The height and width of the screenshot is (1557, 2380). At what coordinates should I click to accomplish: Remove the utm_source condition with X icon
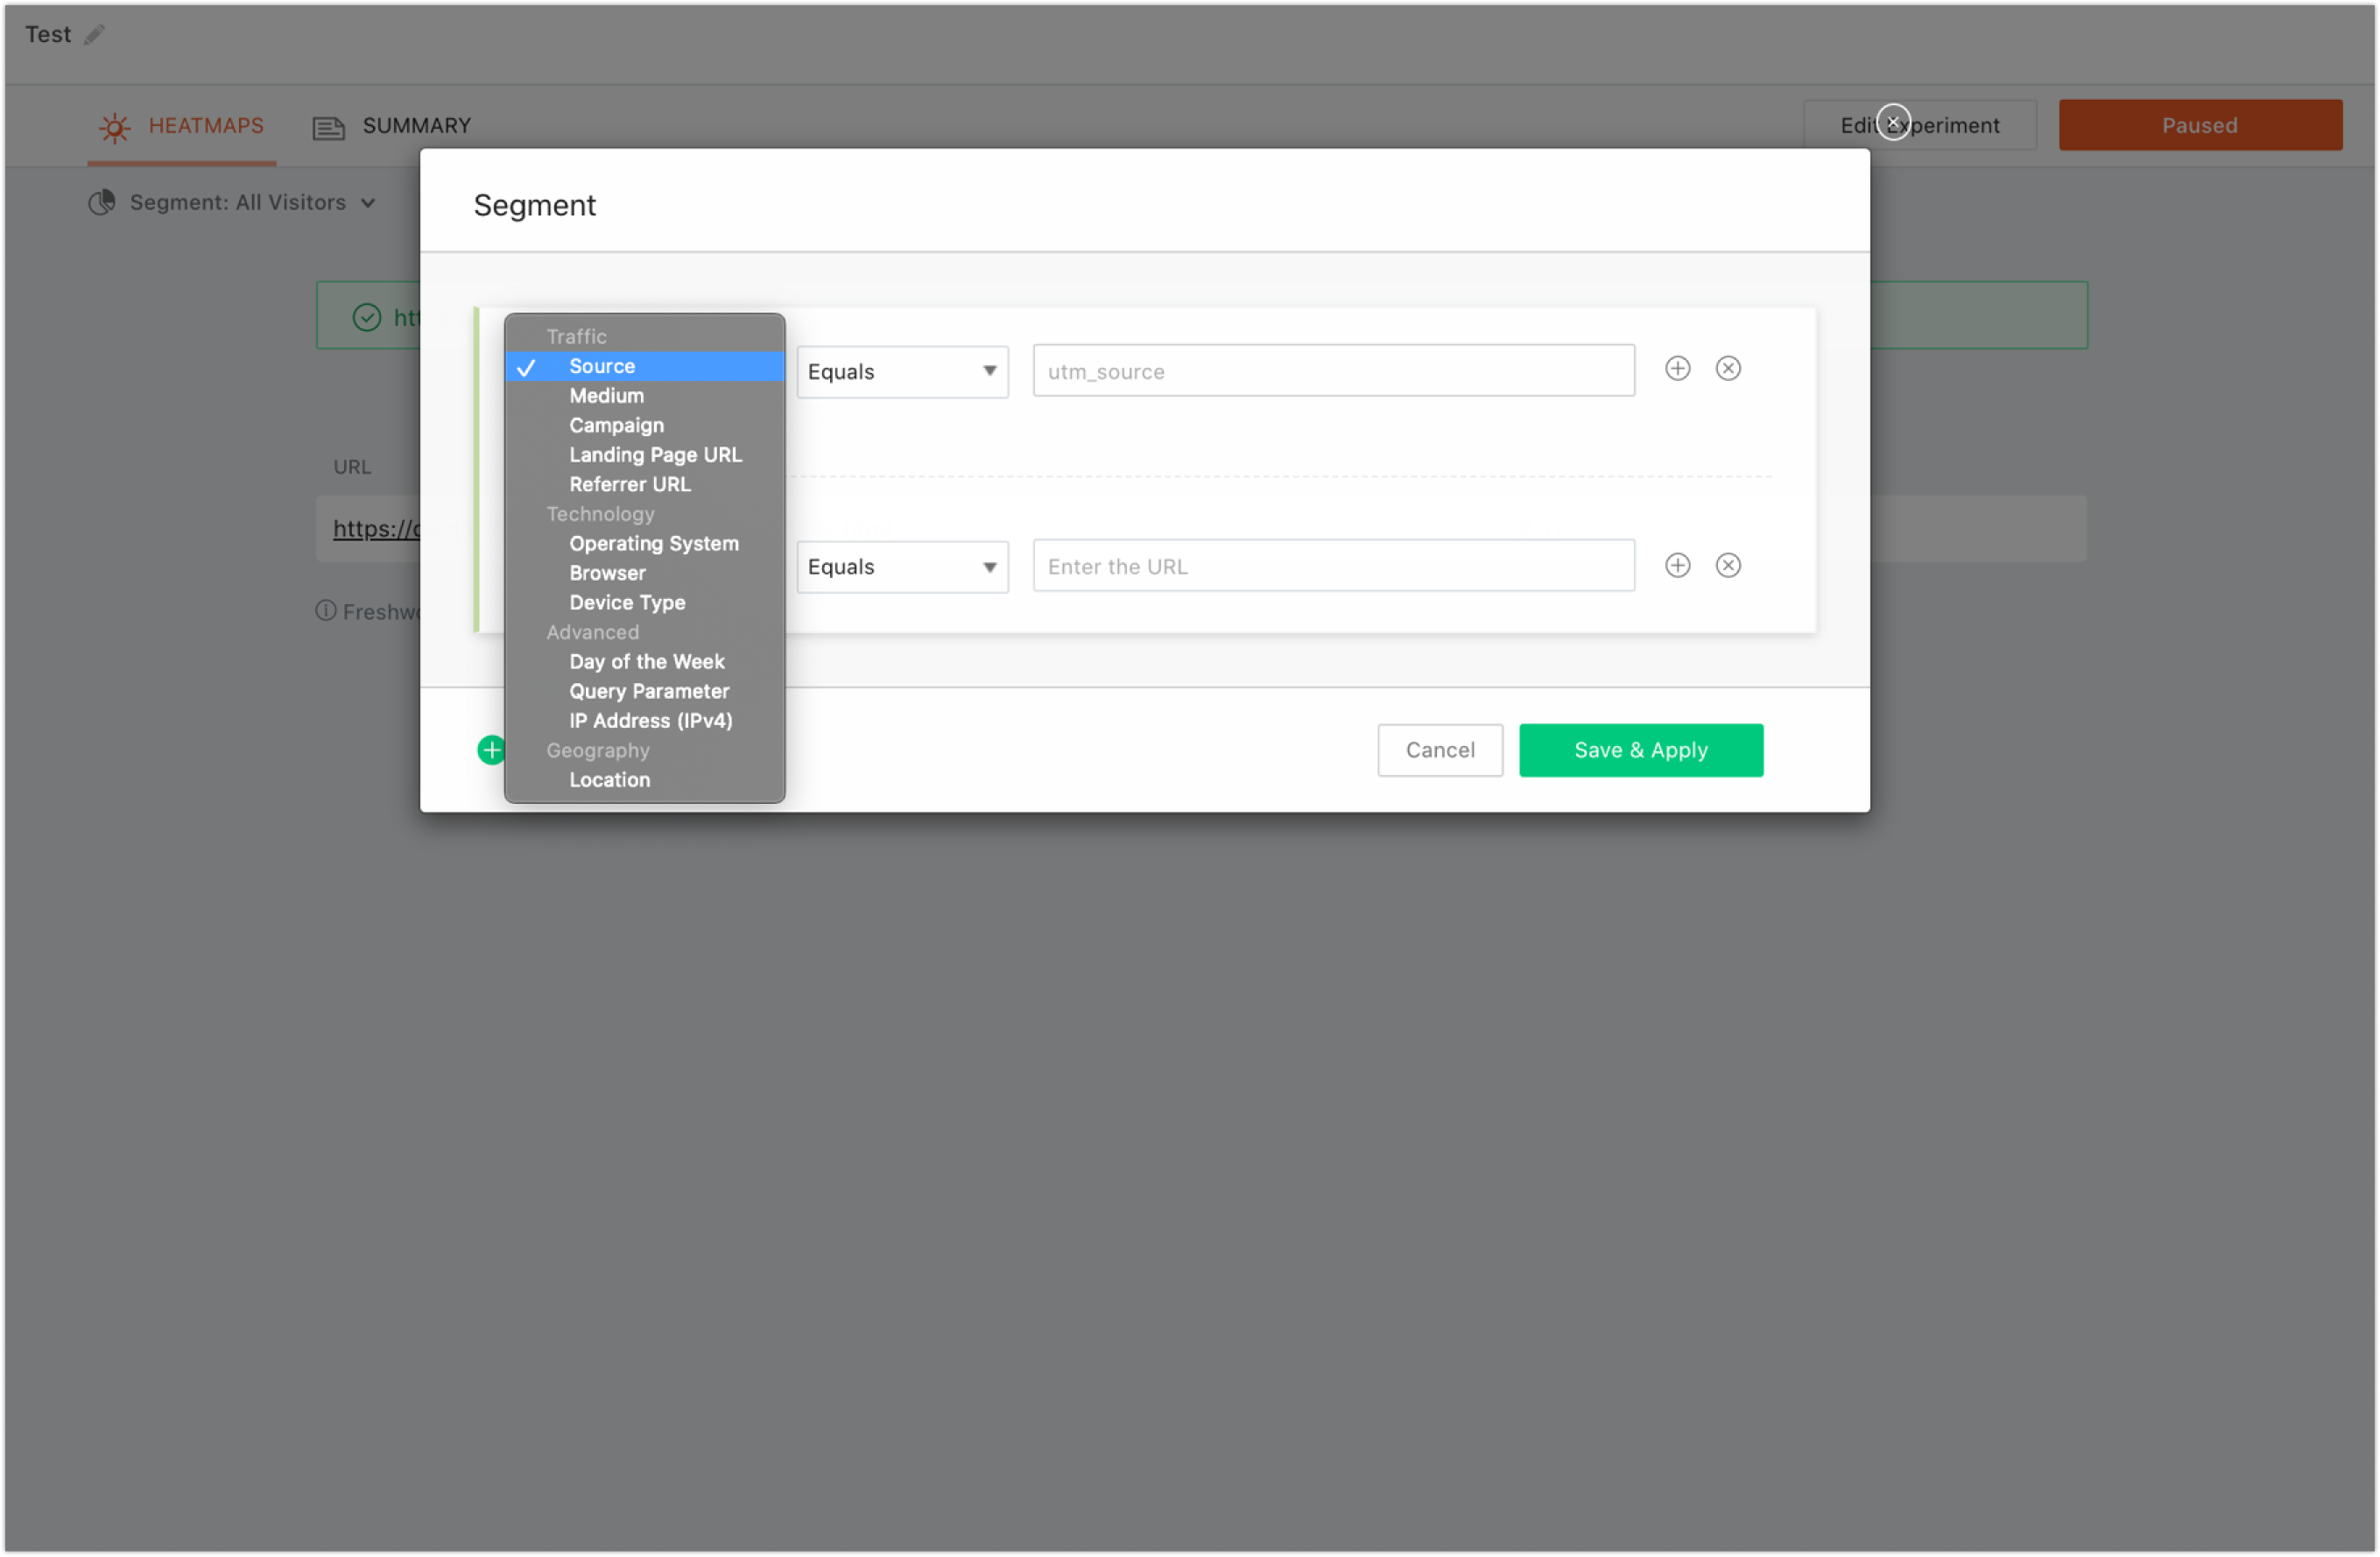click(1728, 369)
